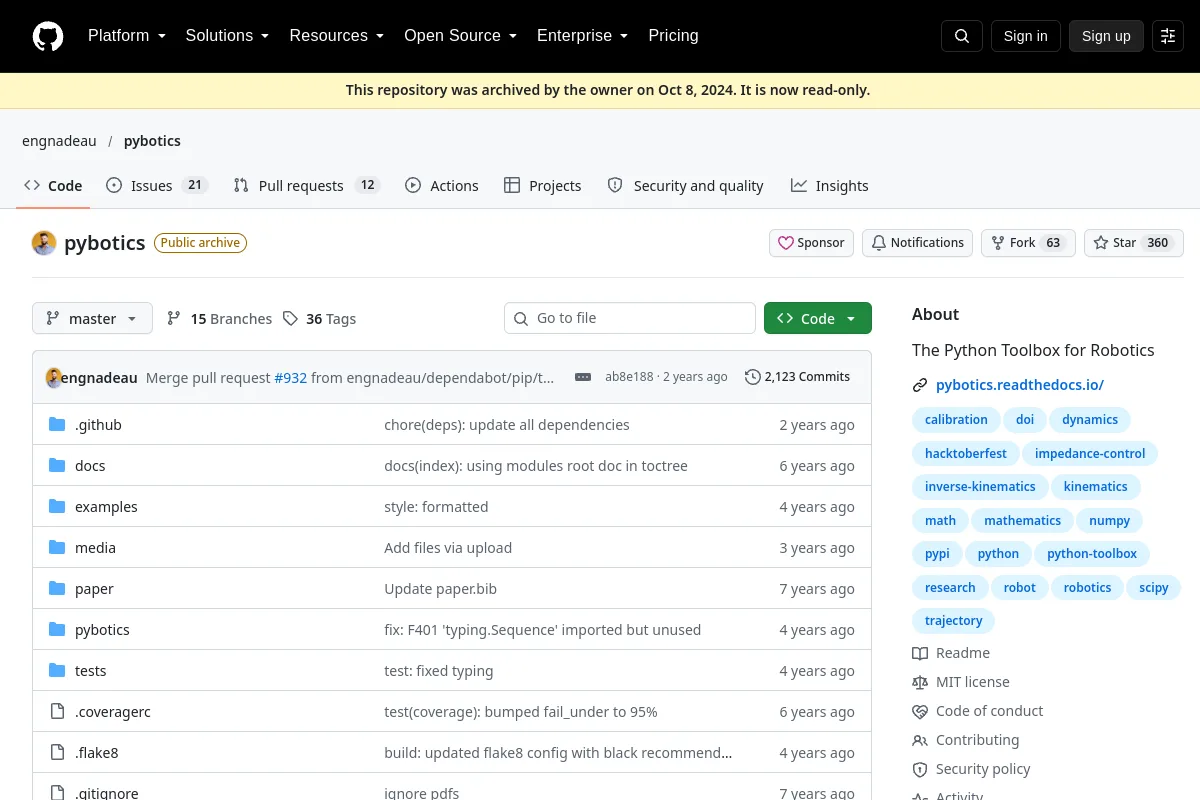Image resolution: width=1200 pixels, height=800 pixels.
Task: Click the Code of conduct heart icon
Action: [920, 711]
